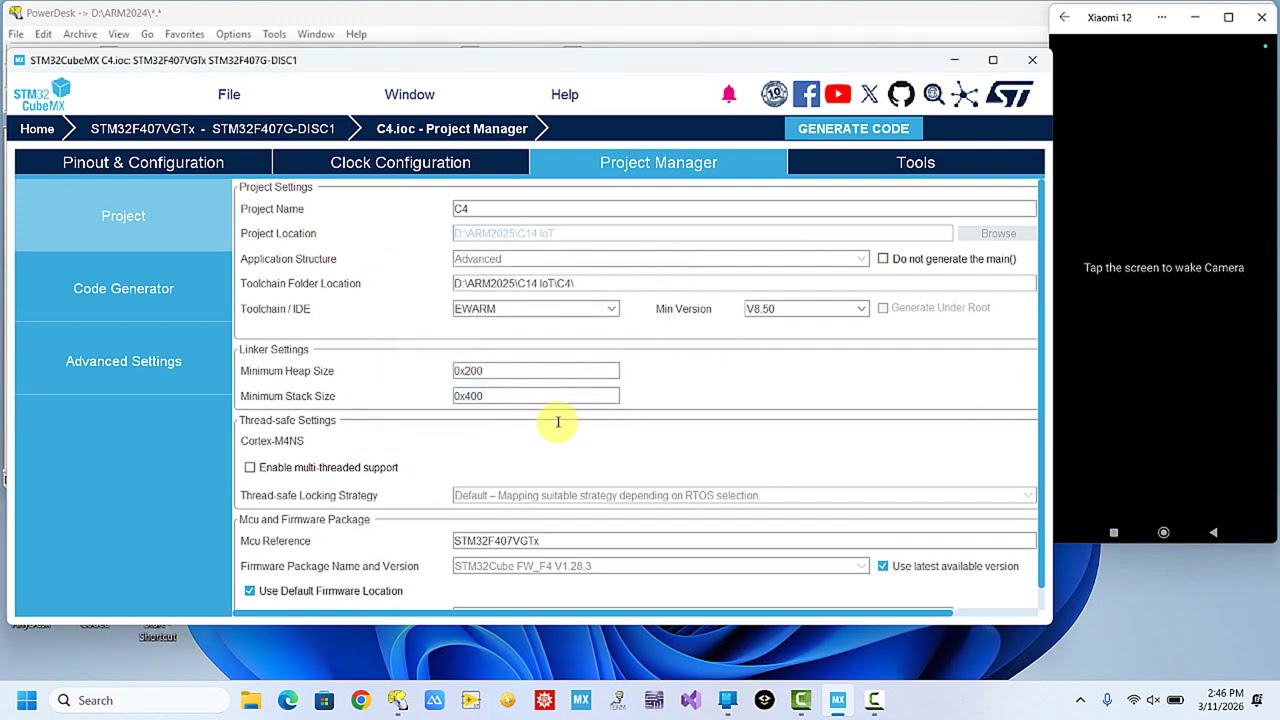Open the File menu in STM32CubeMX
This screenshot has height=720, width=1280.
point(229,94)
